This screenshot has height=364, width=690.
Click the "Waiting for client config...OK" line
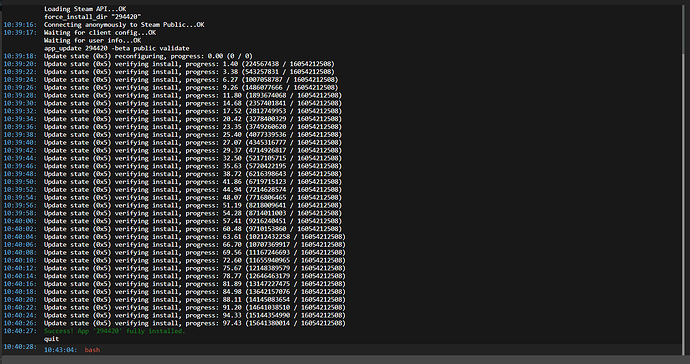pyautogui.click(x=100, y=33)
